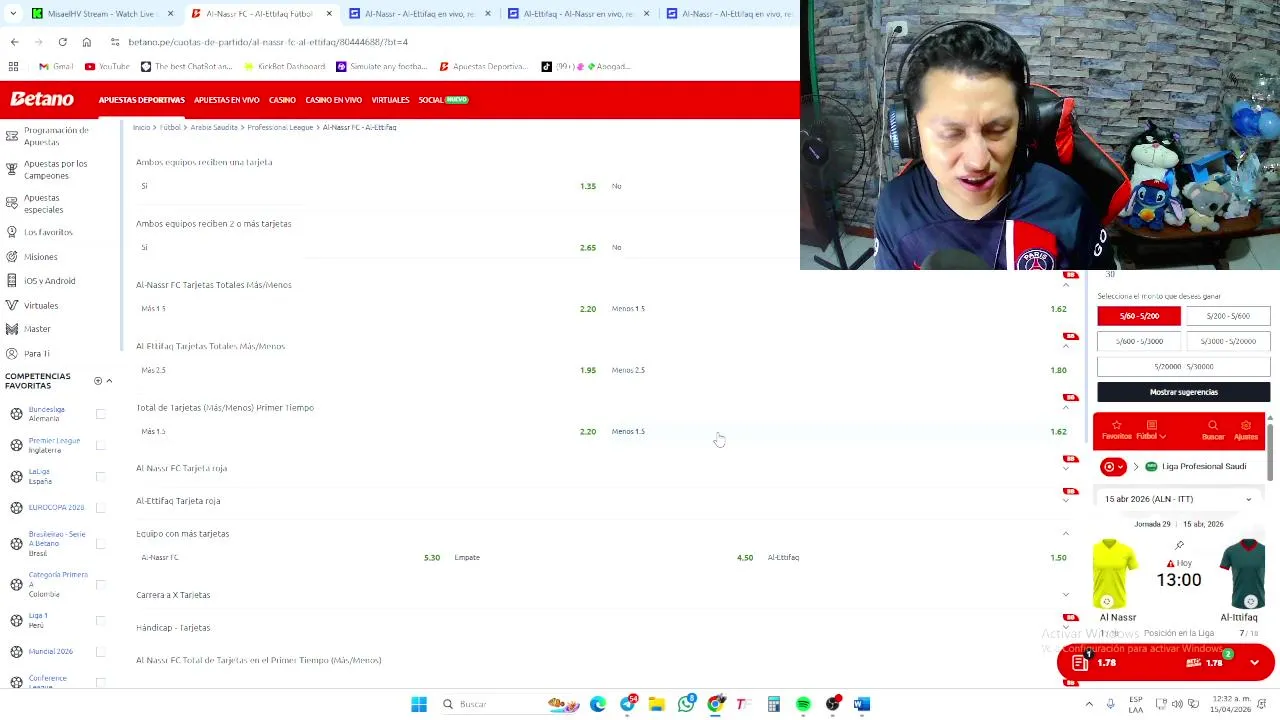Expand Al-Nassr FC Tarjeta roja market

[x=1066, y=468]
